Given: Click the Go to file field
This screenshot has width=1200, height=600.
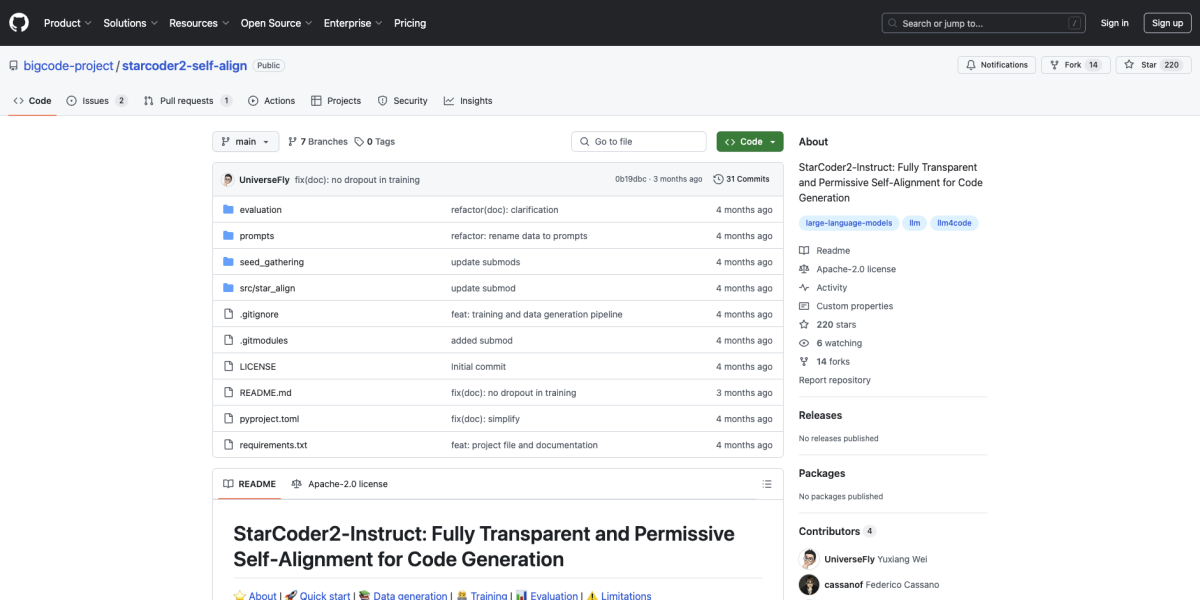Looking at the screenshot, I should click(639, 142).
